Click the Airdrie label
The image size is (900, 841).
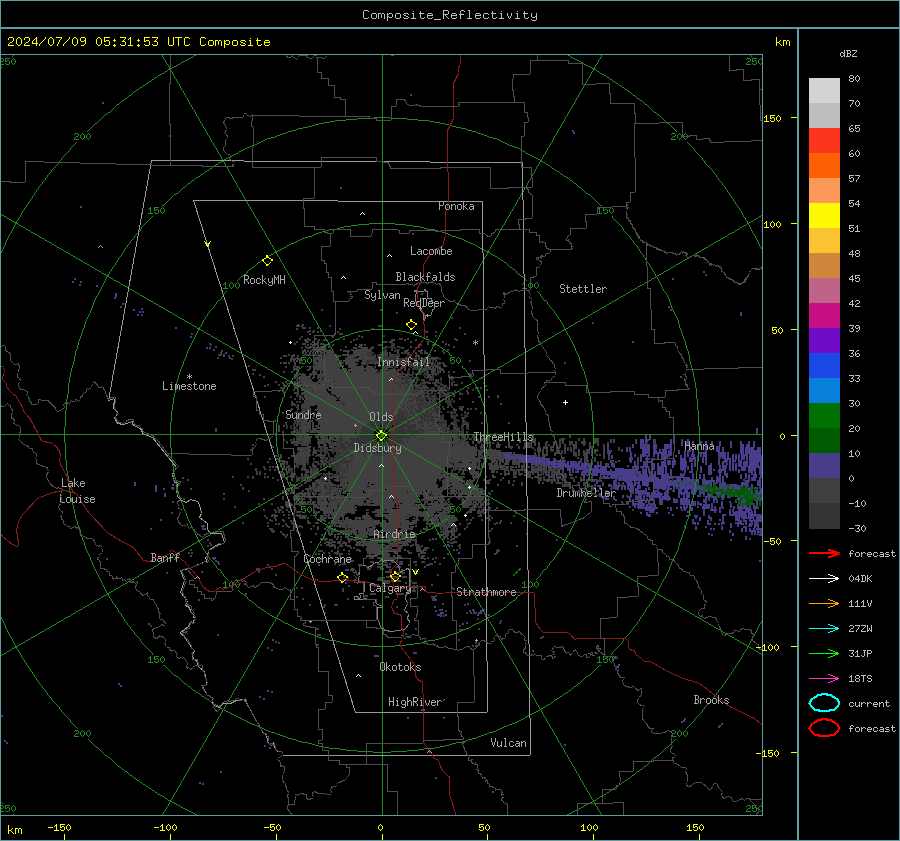394,534
